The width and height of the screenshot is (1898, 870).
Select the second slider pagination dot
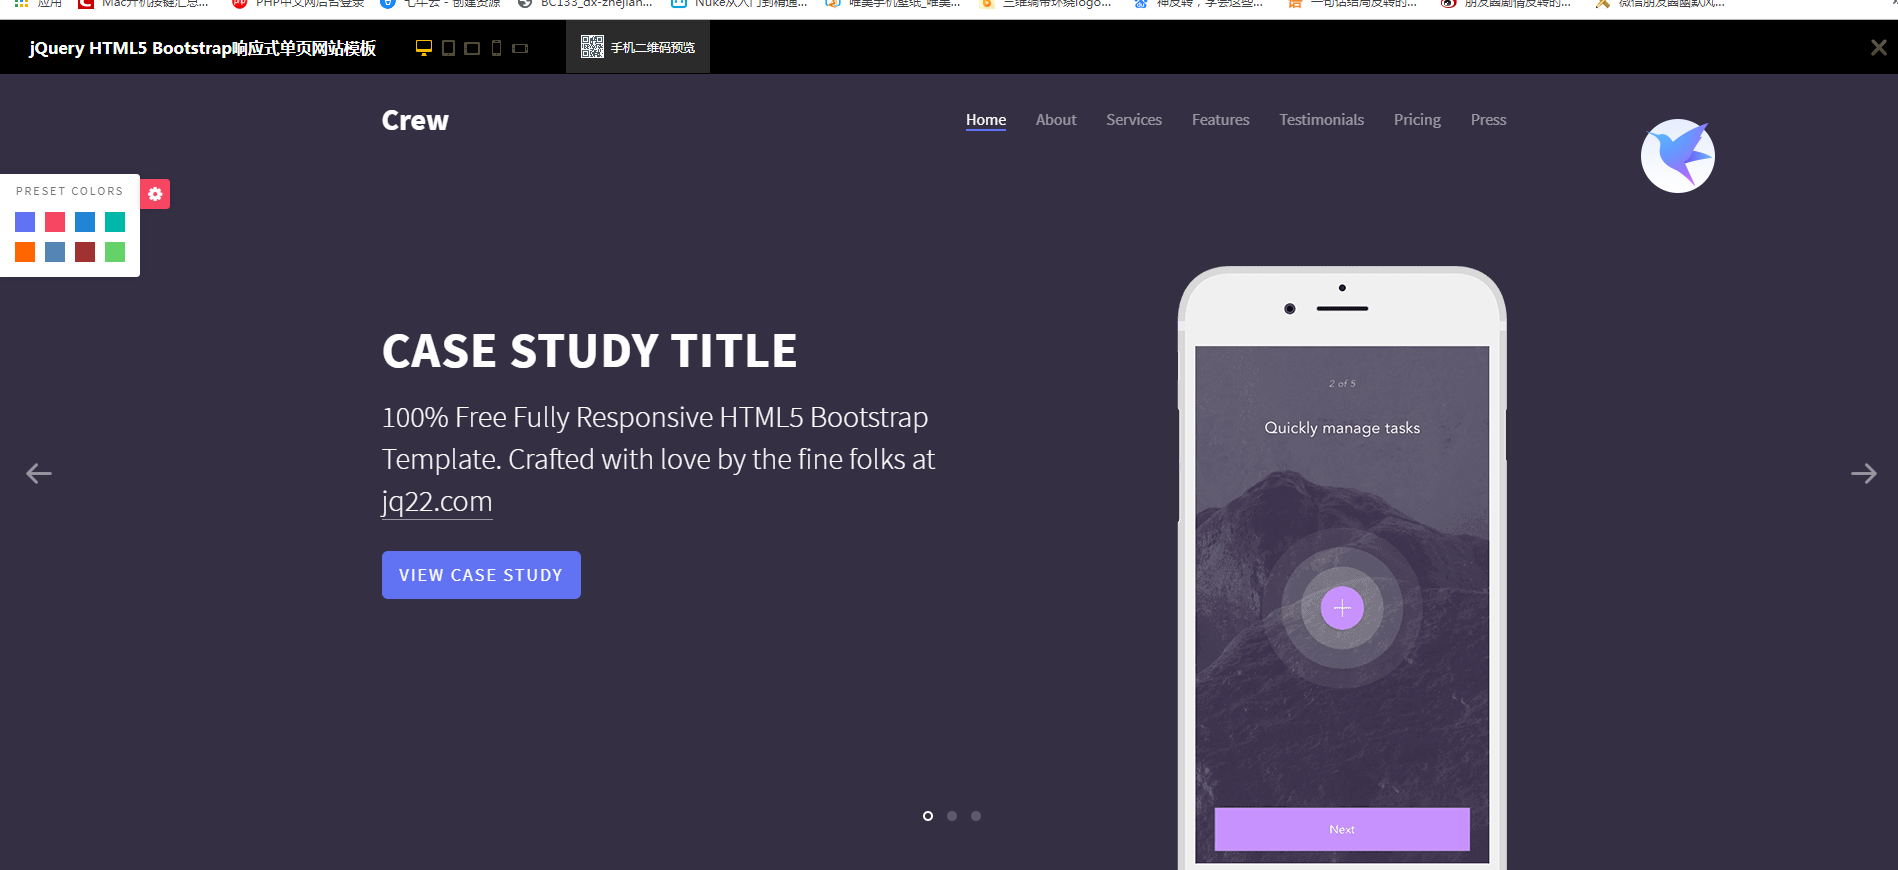[952, 816]
